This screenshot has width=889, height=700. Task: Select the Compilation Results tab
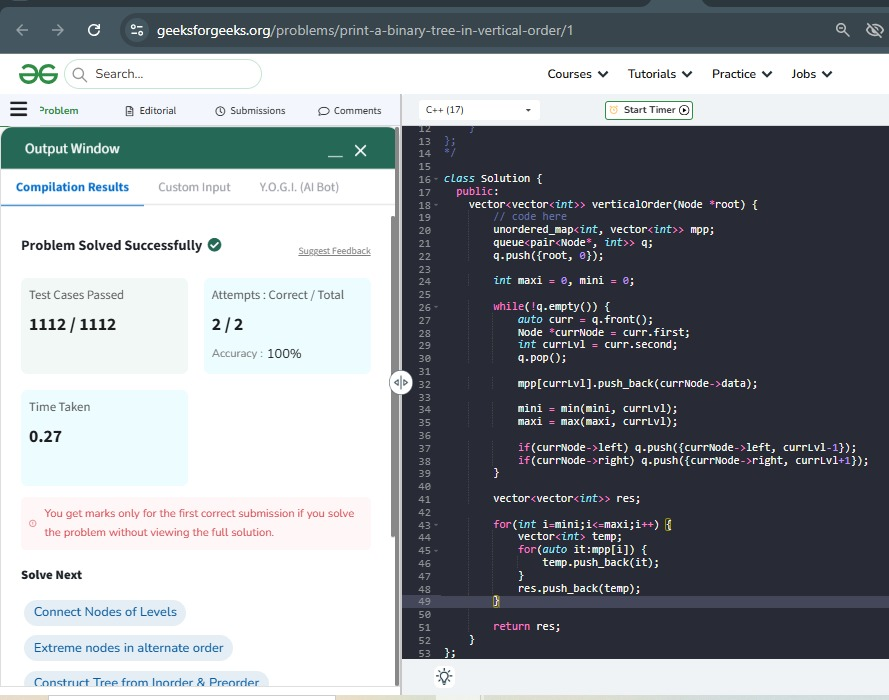click(72, 187)
